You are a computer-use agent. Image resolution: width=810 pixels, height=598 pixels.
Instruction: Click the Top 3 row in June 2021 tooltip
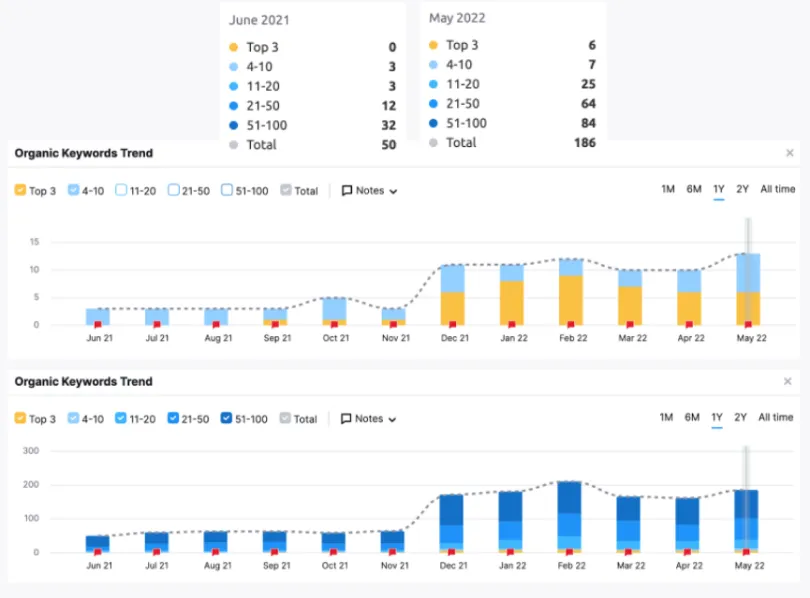pos(313,47)
